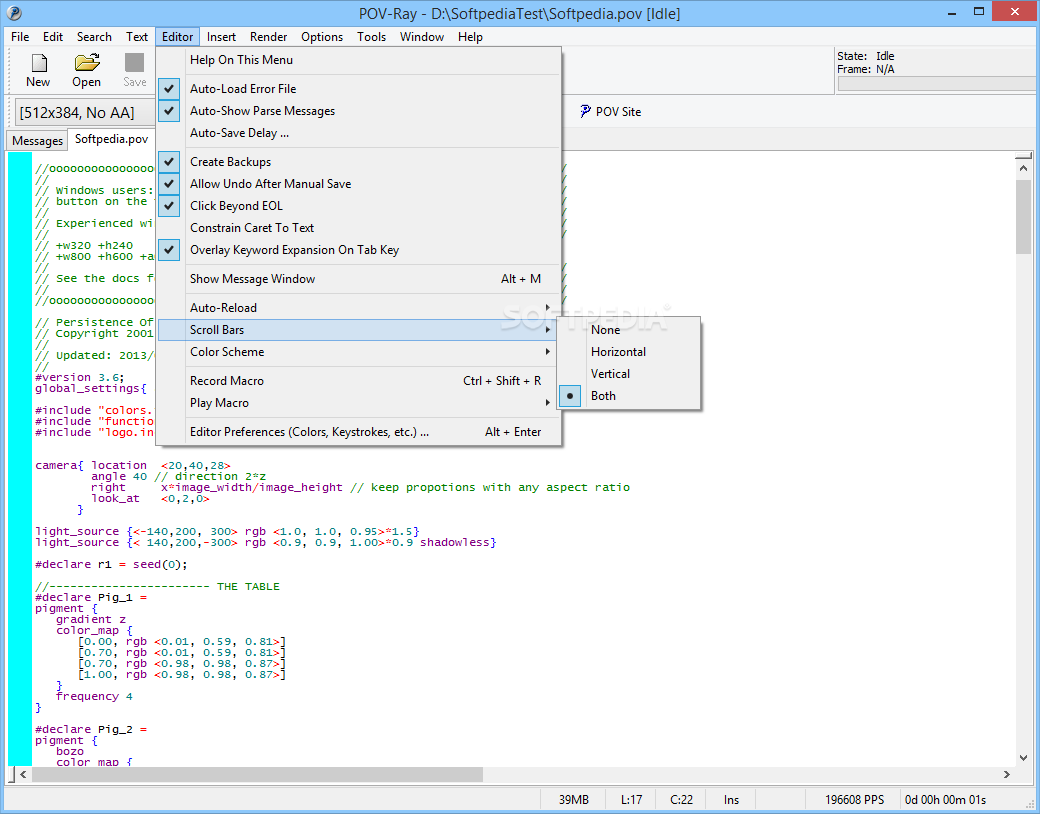Toggle Auto-Show Parse Messages option

169,111
